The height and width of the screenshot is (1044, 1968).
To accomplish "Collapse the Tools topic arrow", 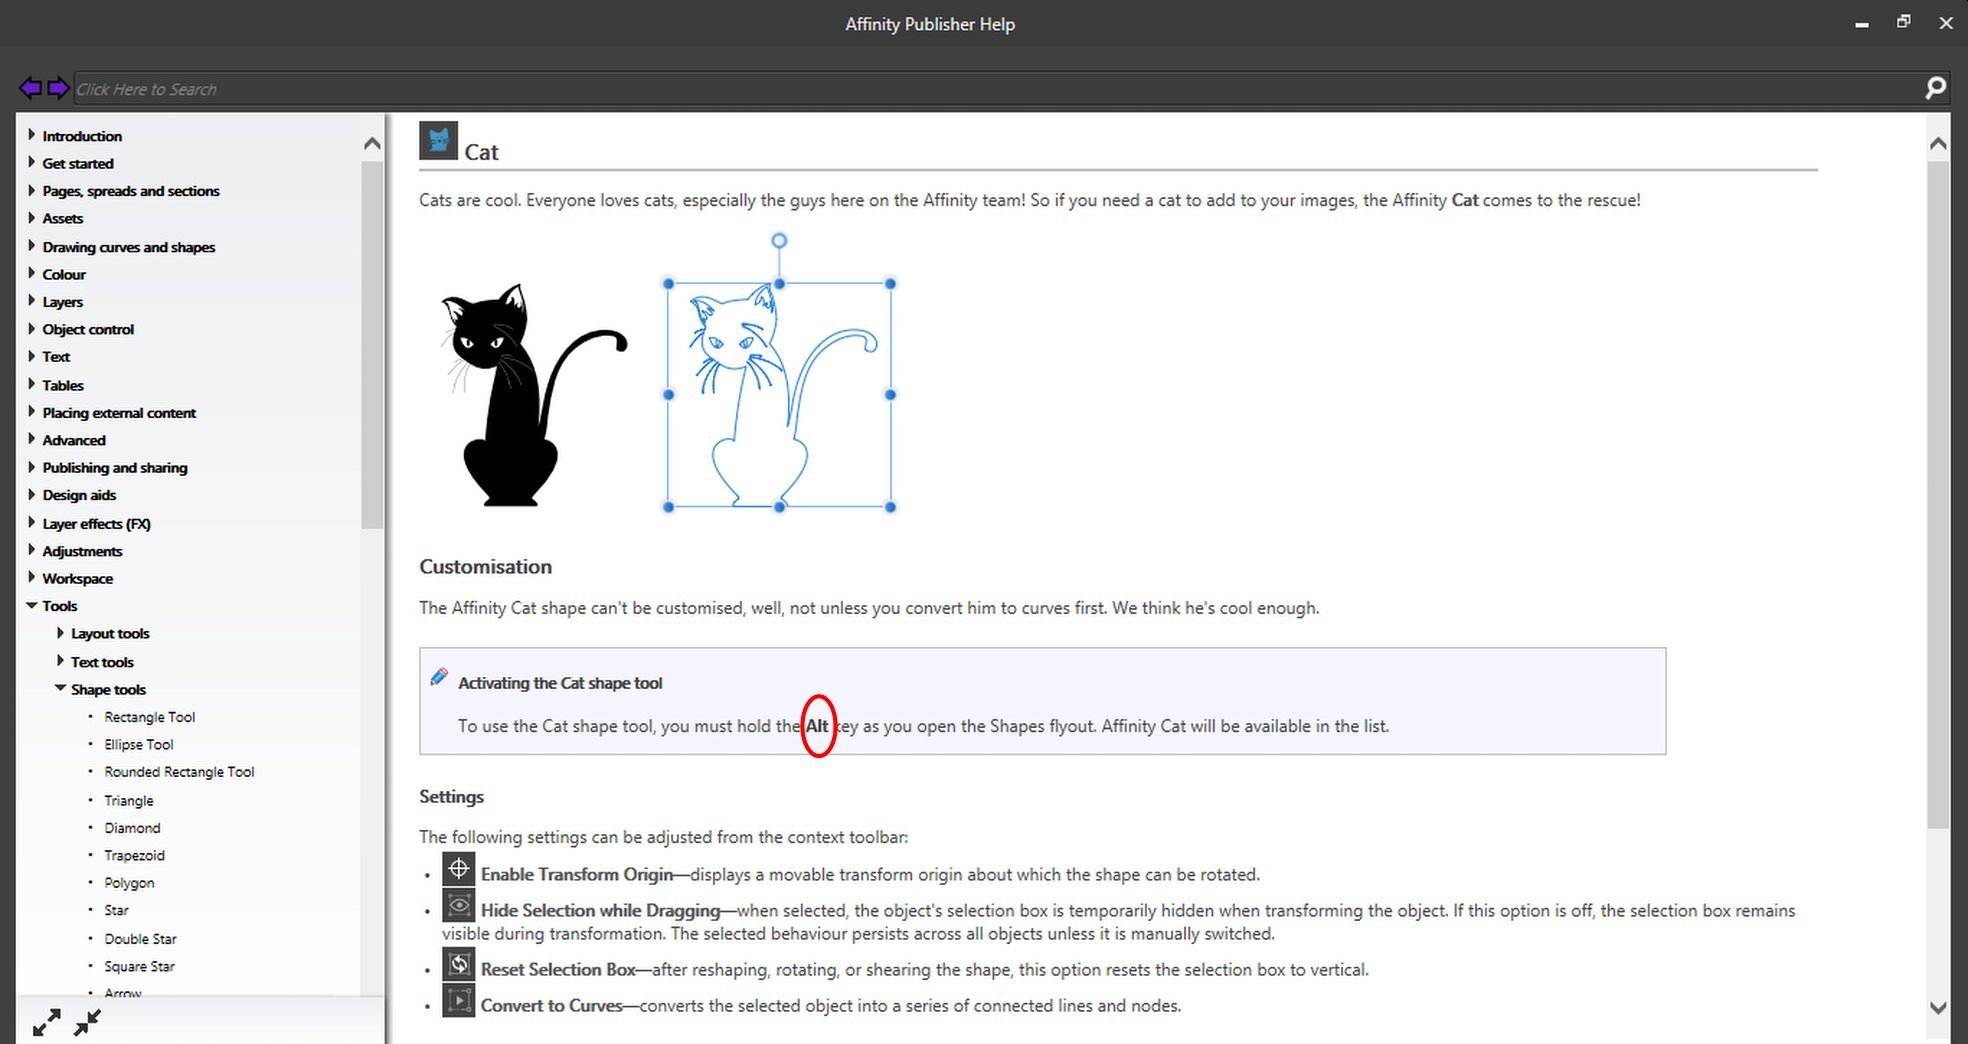I will click(31, 605).
